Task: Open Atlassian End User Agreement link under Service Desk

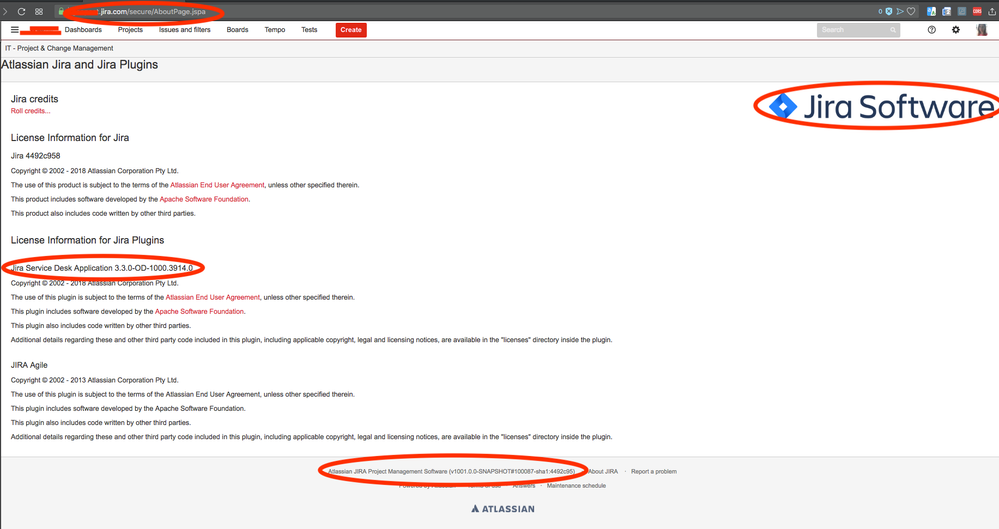Action: tap(213, 297)
